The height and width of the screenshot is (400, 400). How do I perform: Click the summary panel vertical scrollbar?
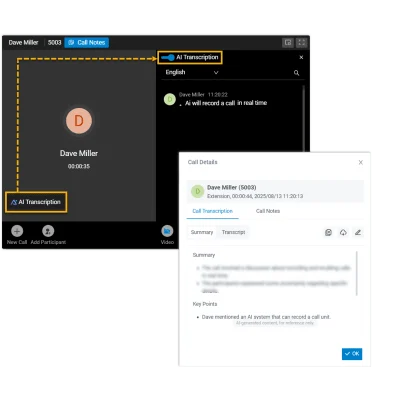[x=357, y=273]
